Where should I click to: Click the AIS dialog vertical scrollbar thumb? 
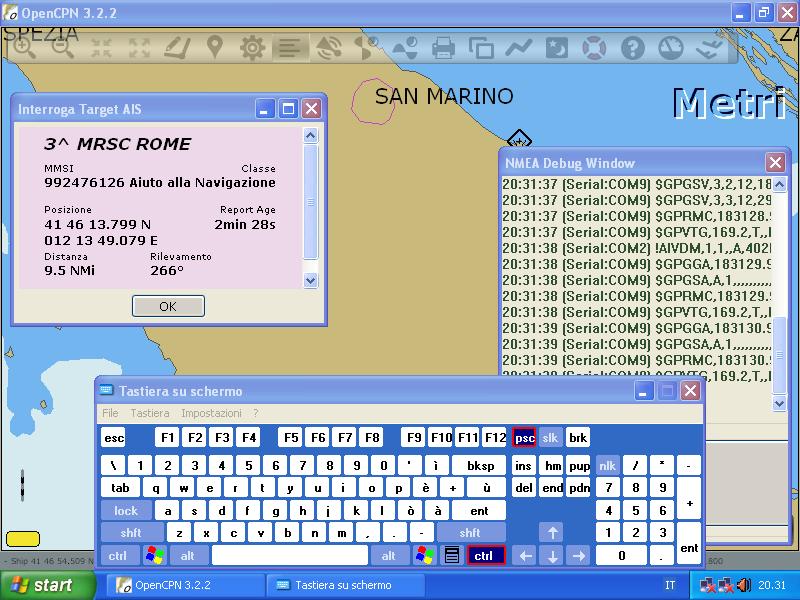click(x=311, y=202)
